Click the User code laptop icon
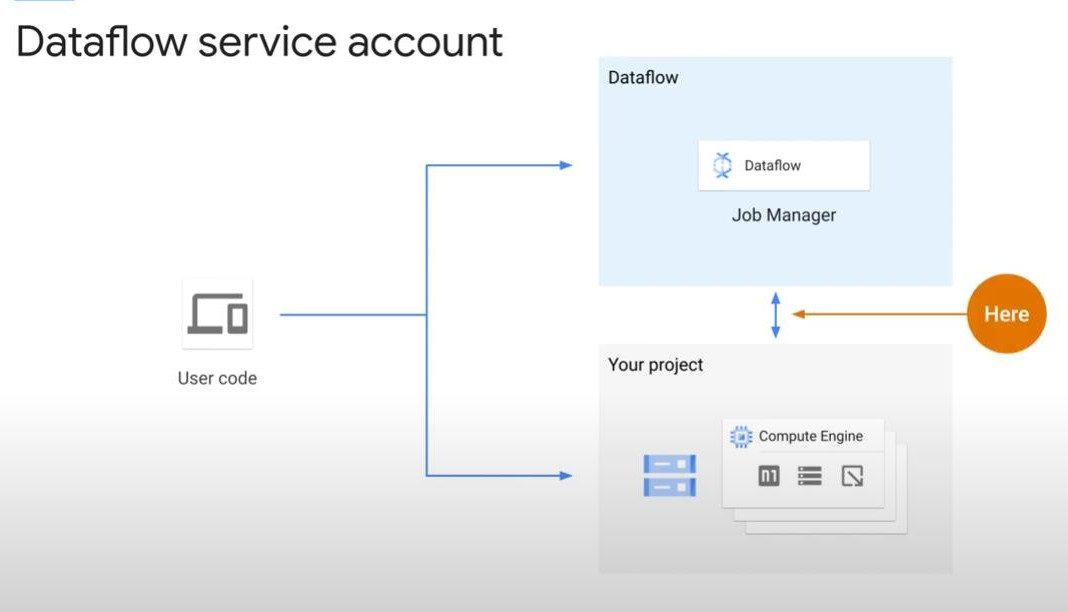This screenshot has height=612, width=1068. pyautogui.click(x=217, y=314)
